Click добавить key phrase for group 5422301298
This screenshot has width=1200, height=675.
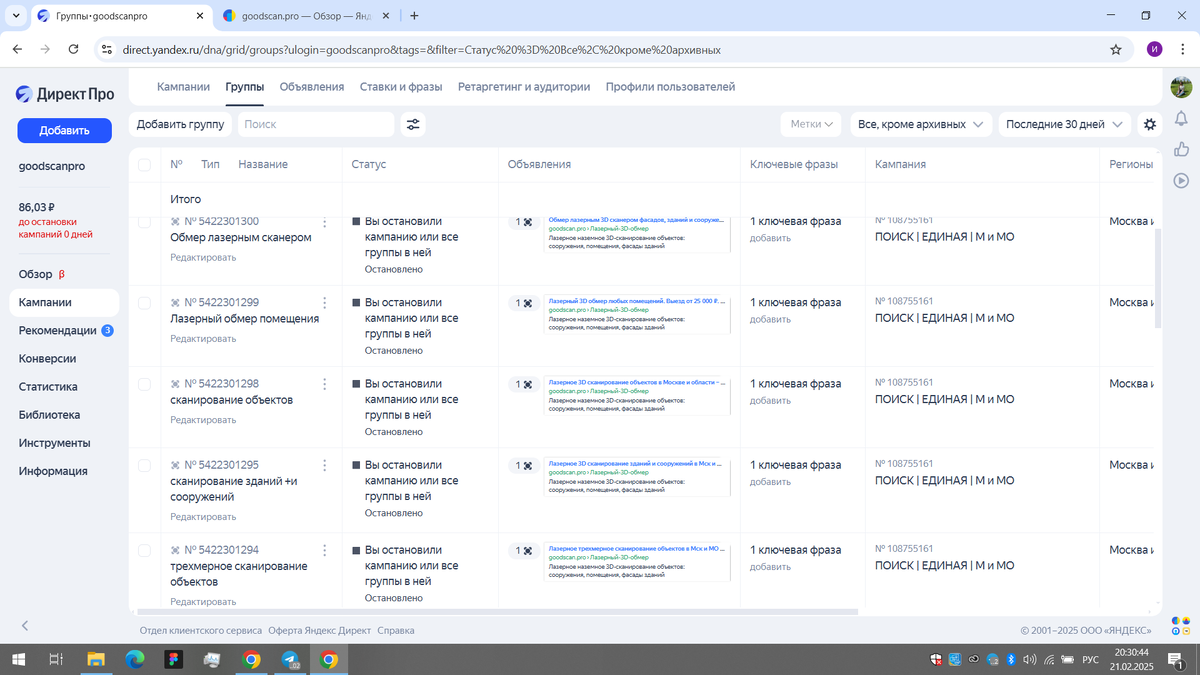click(x=770, y=401)
